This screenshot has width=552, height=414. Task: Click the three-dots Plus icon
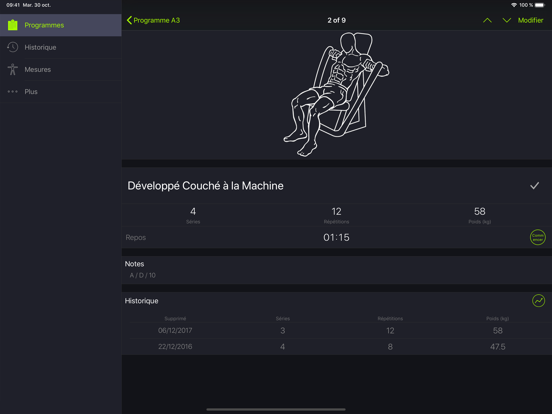pos(13,92)
